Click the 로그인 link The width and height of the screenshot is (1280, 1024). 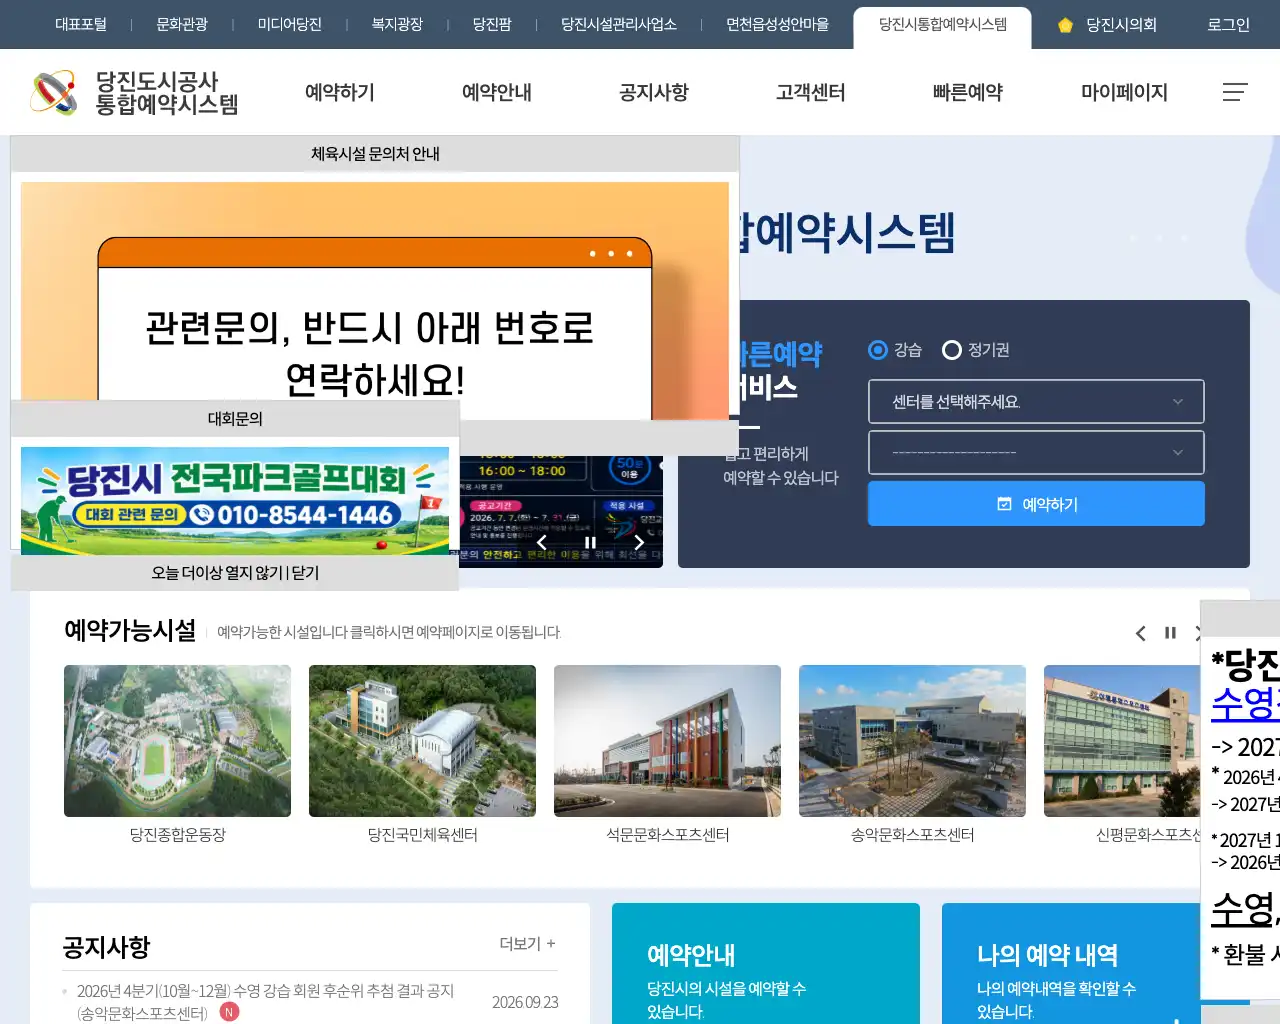[x=1229, y=25]
